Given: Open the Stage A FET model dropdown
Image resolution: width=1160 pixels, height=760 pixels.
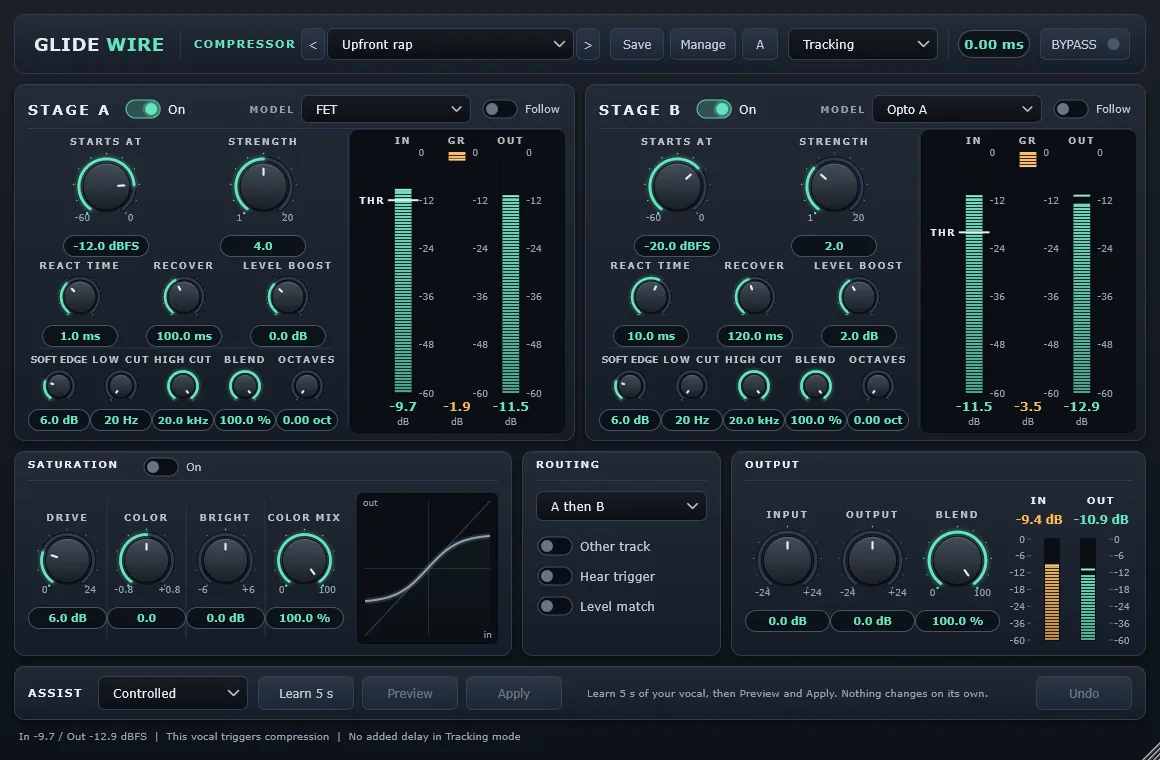Looking at the screenshot, I should click(385, 110).
